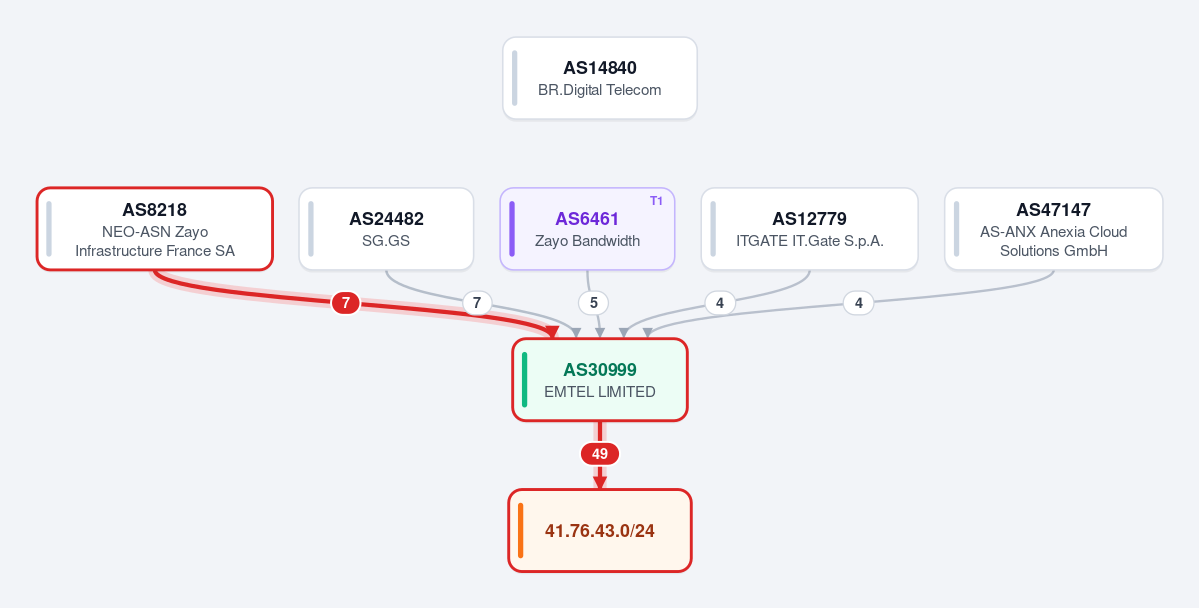Image resolution: width=1199 pixels, height=608 pixels.
Task: Click the purple color bar in AS6461
Action: click(512, 229)
